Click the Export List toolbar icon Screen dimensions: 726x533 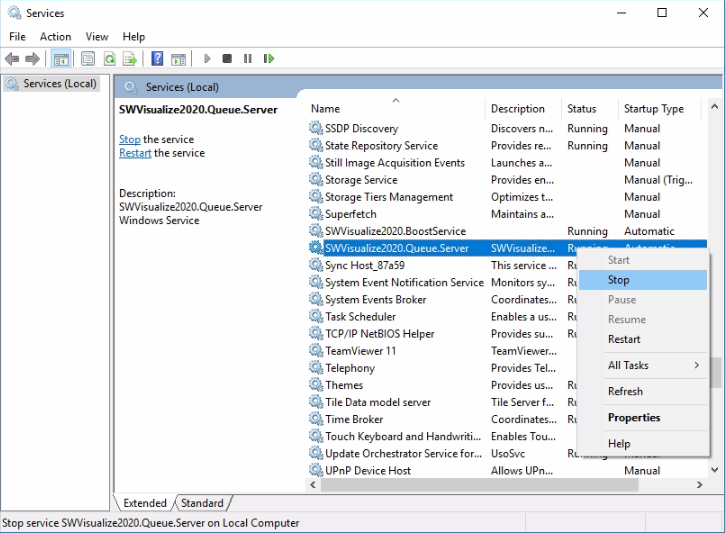pos(130,59)
